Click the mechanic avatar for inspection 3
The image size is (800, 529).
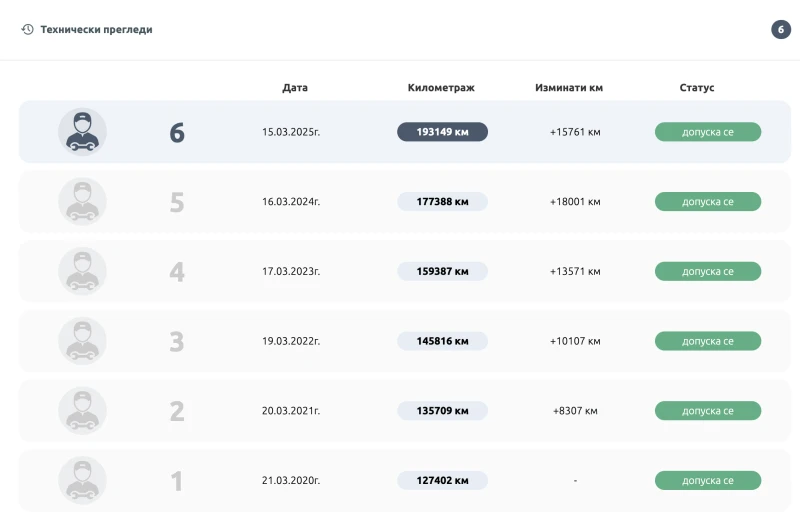82,341
